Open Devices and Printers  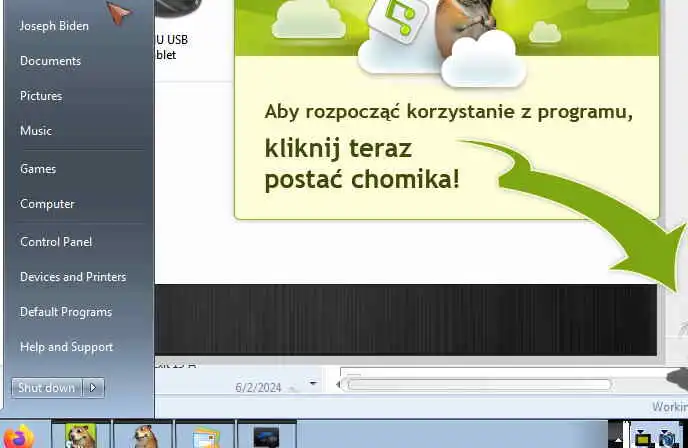(x=73, y=277)
